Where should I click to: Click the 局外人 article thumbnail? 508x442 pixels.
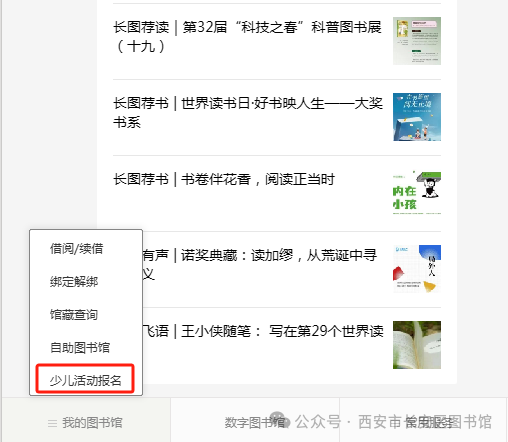pos(417,269)
